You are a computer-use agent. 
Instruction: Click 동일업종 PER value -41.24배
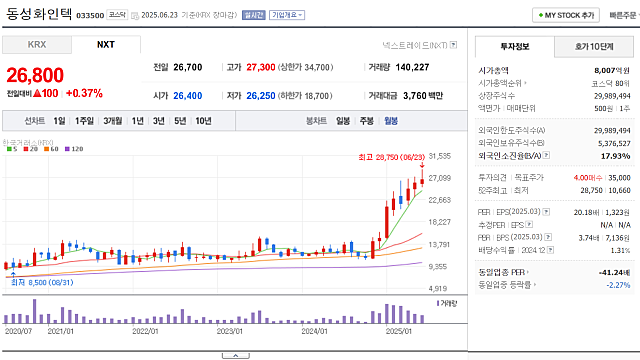614,273
